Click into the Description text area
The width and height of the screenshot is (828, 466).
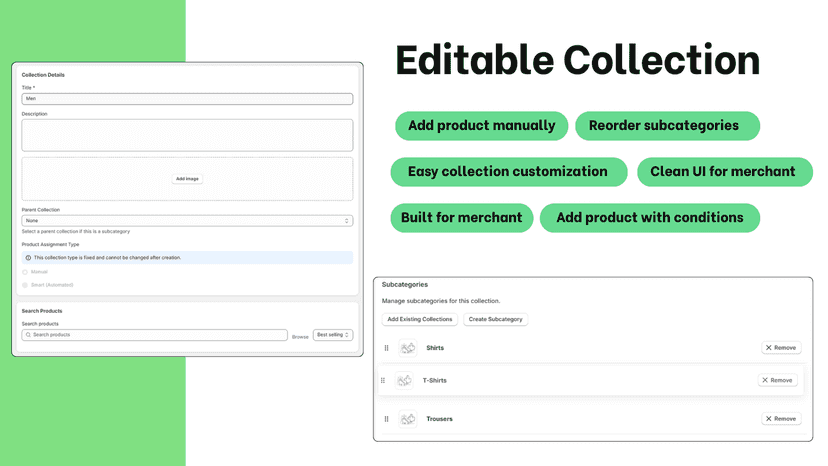pyautogui.click(x=187, y=135)
